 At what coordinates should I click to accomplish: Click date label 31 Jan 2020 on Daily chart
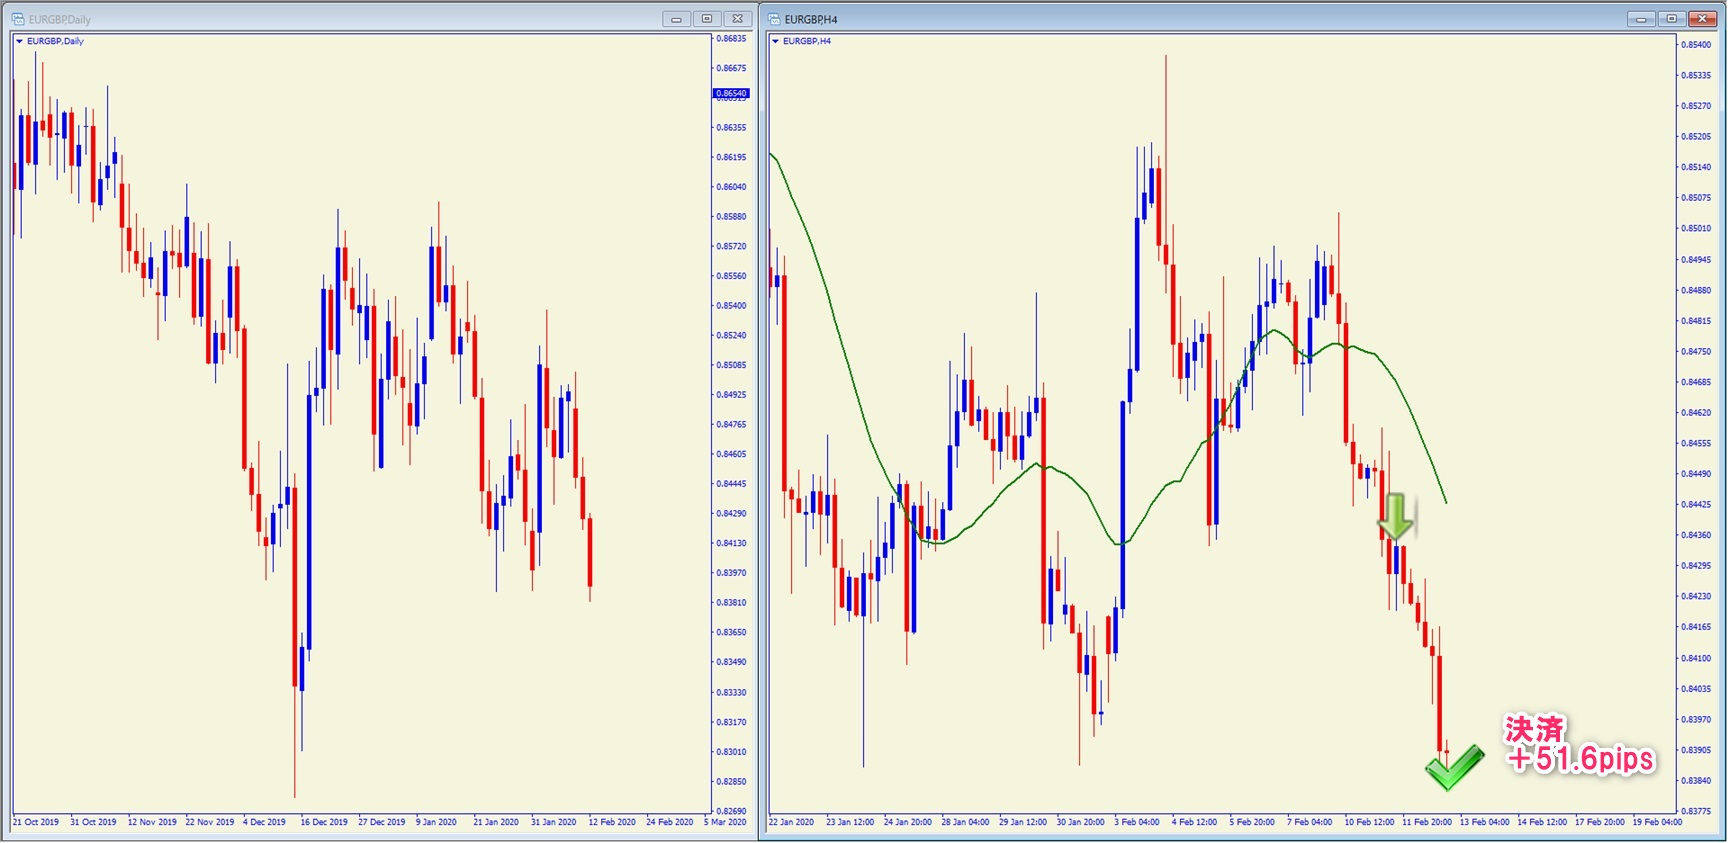pyautogui.click(x=554, y=822)
